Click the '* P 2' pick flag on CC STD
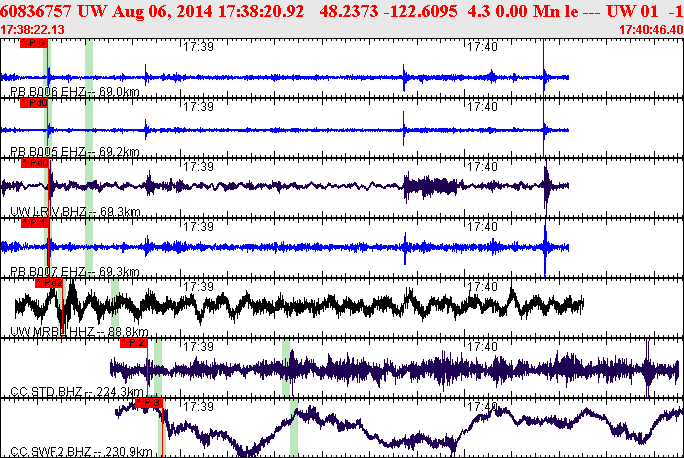684x458 pixels. tap(134, 343)
